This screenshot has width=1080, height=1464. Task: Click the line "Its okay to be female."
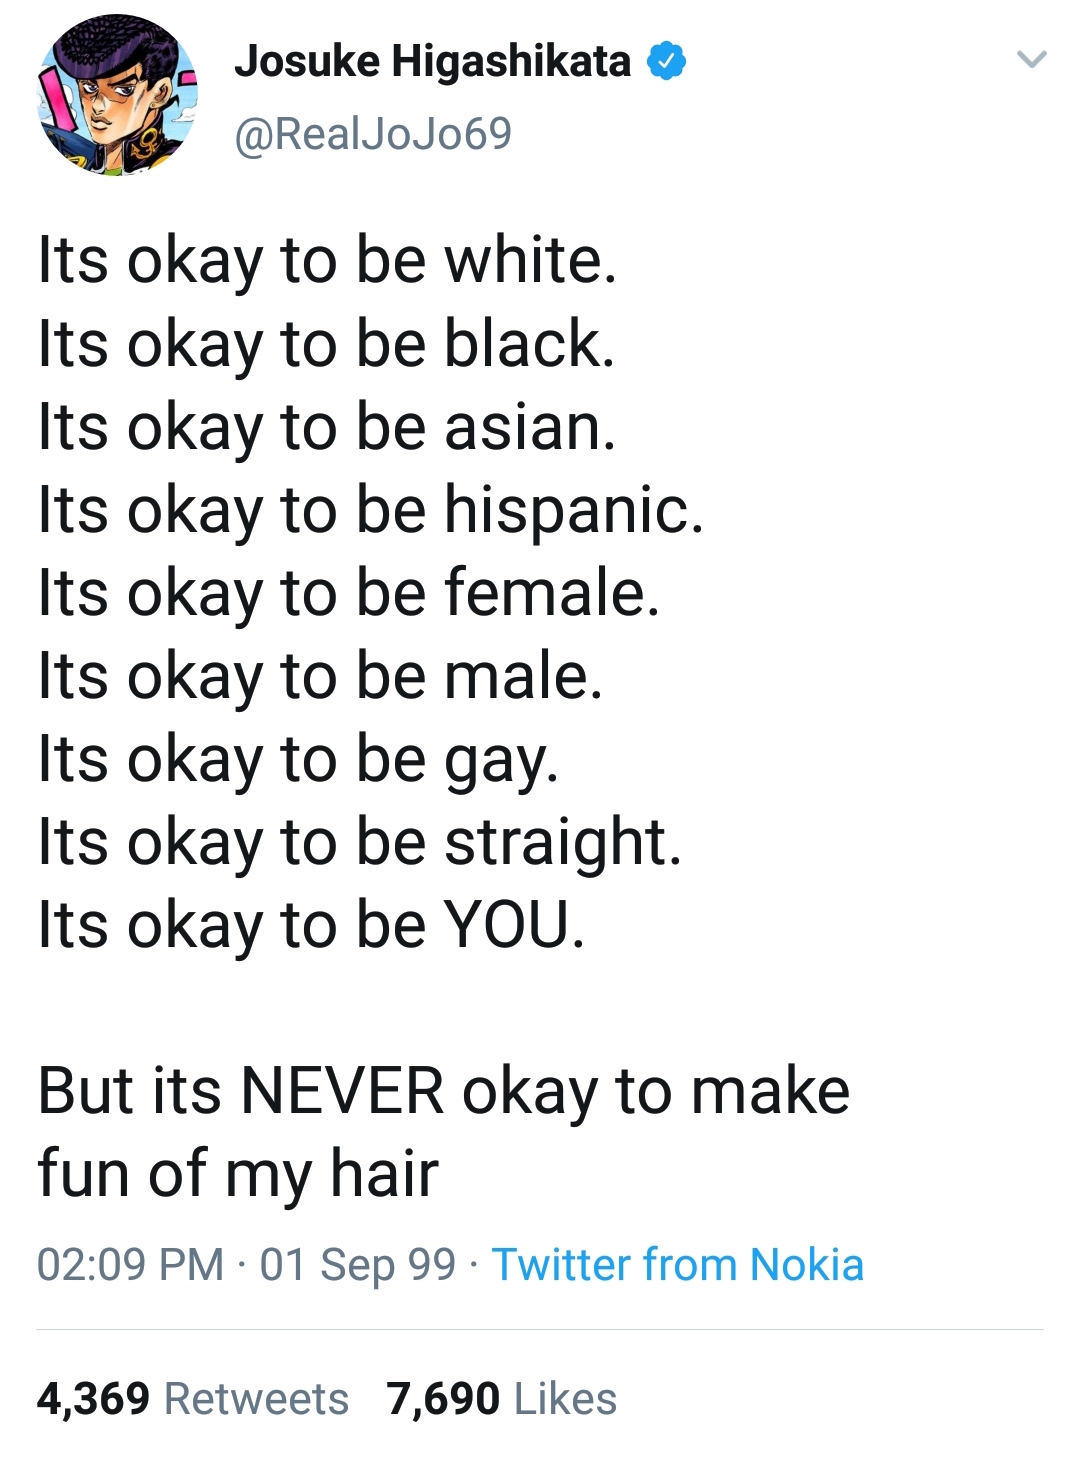coord(349,593)
